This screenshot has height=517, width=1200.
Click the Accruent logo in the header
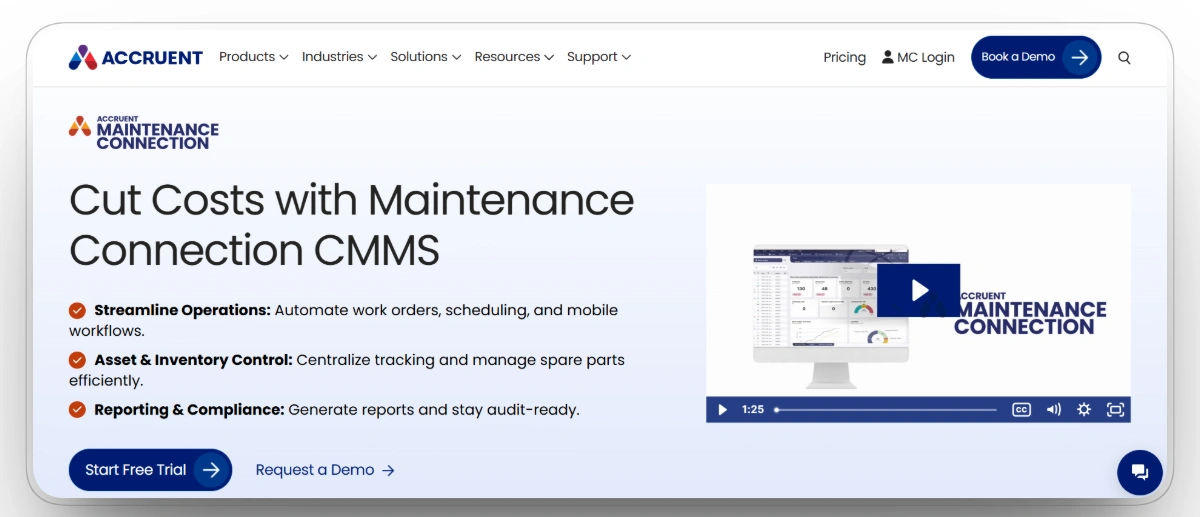(x=135, y=57)
